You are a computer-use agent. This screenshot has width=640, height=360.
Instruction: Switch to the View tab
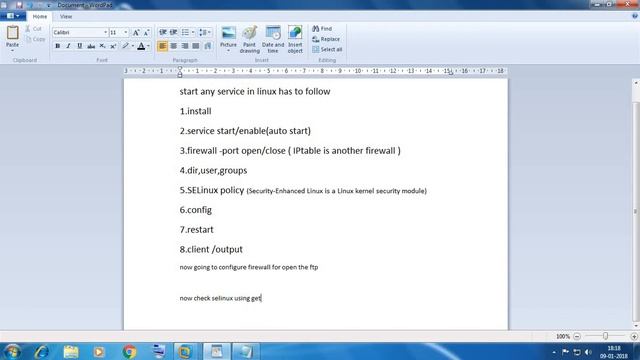pyautogui.click(x=66, y=17)
